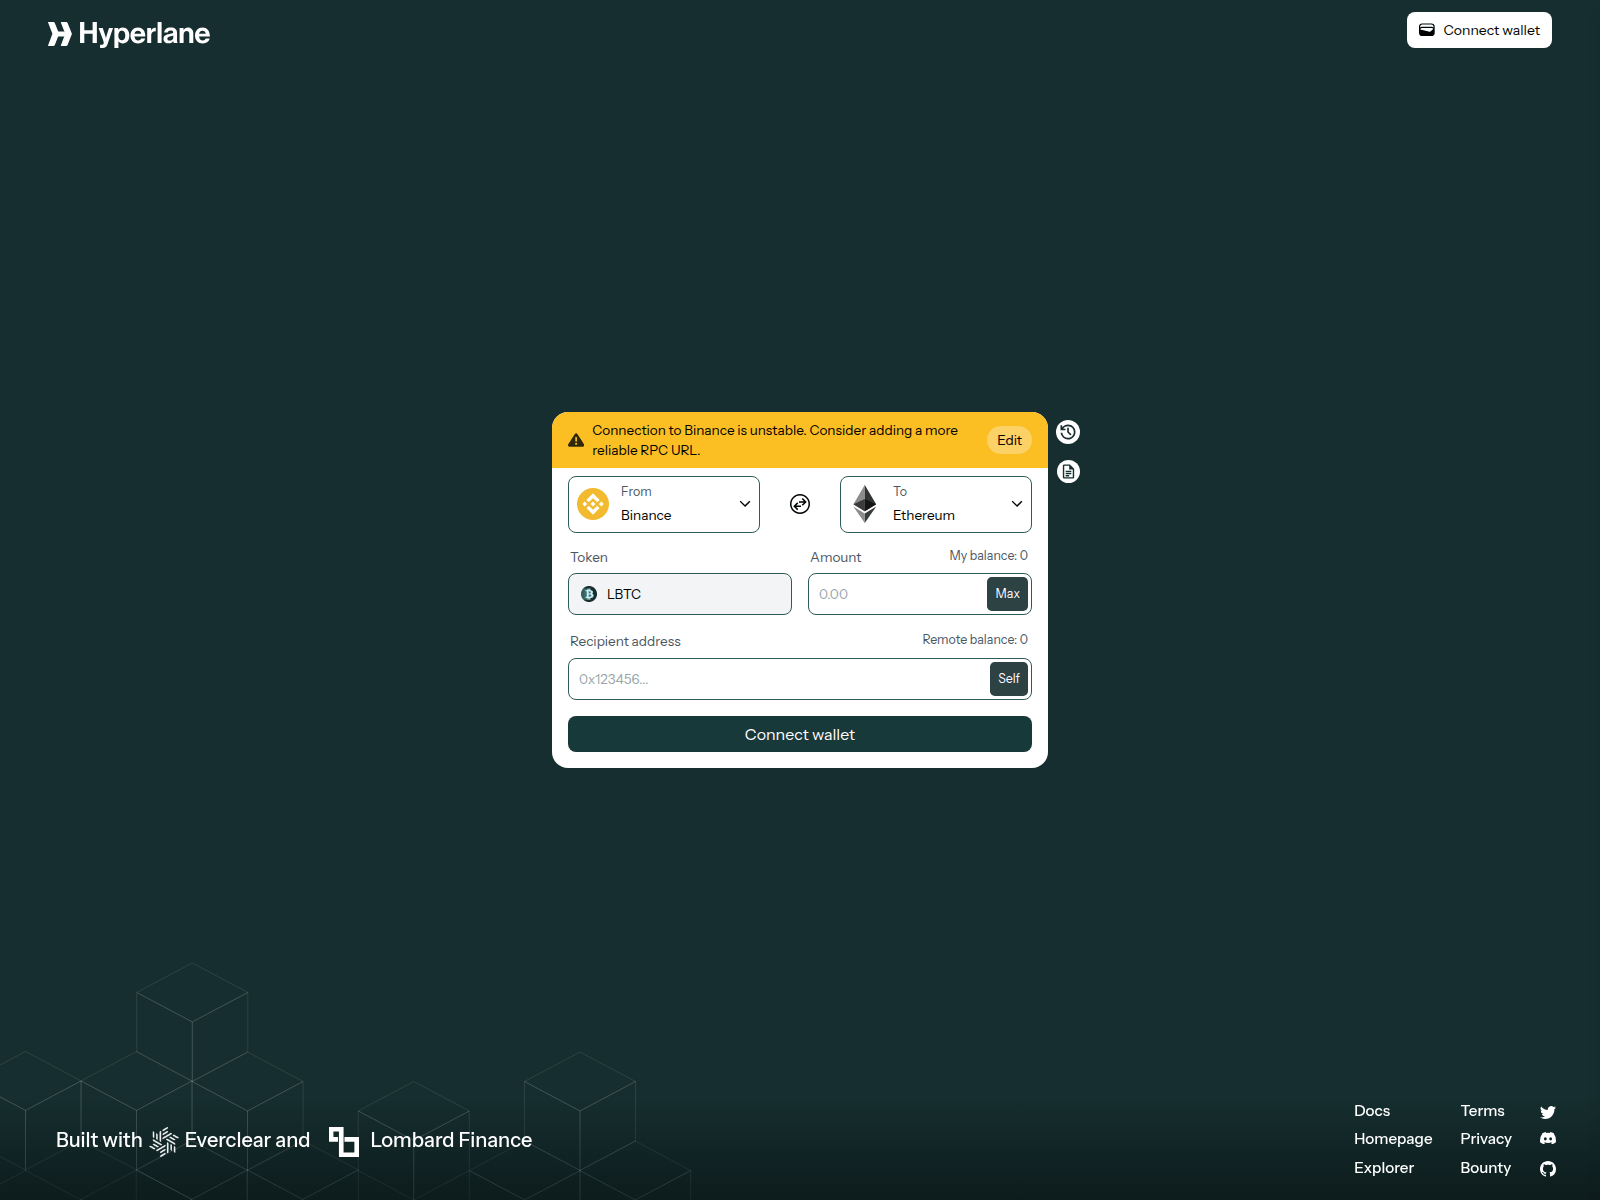Click Lombard Finance text in footer
The image size is (1600, 1200).
451,1140
